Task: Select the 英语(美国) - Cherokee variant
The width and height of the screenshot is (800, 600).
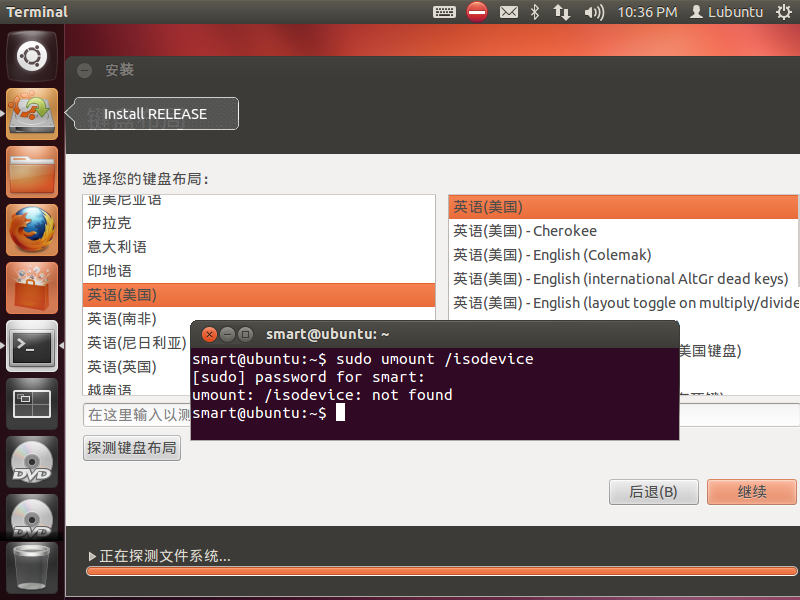Action: coord(623,231)
